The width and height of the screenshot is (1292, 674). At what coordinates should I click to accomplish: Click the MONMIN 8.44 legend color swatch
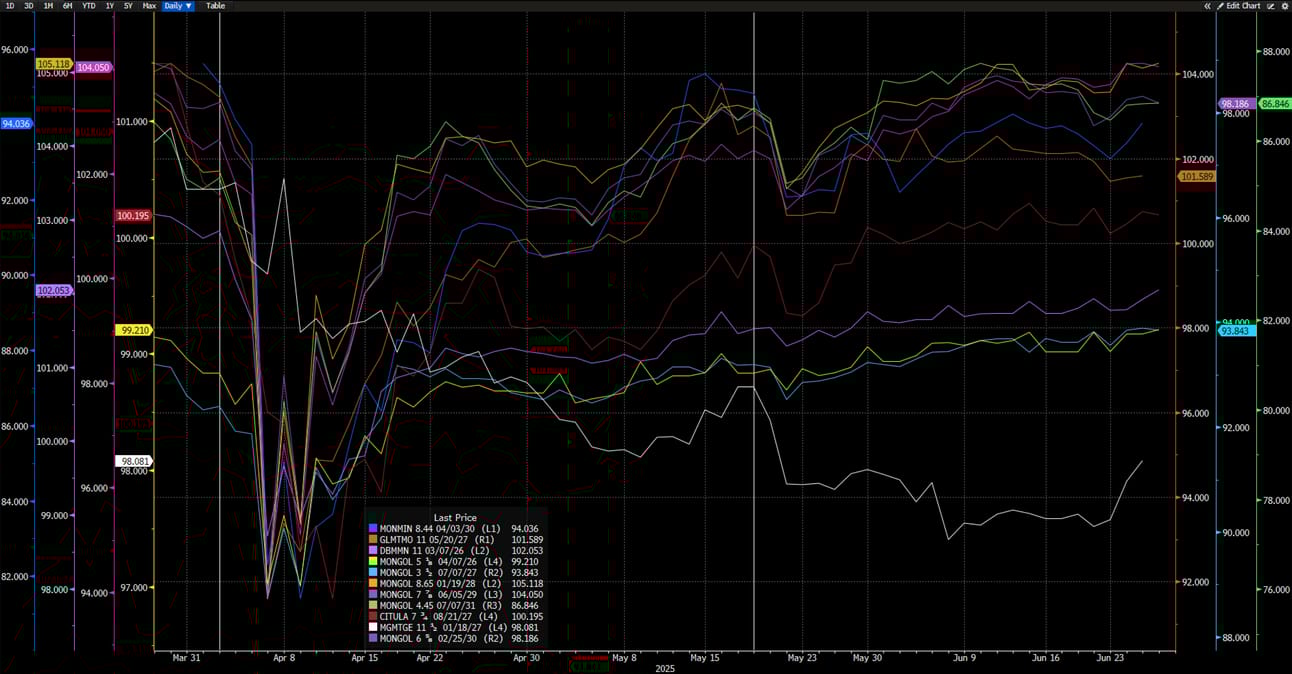point(374,528)
